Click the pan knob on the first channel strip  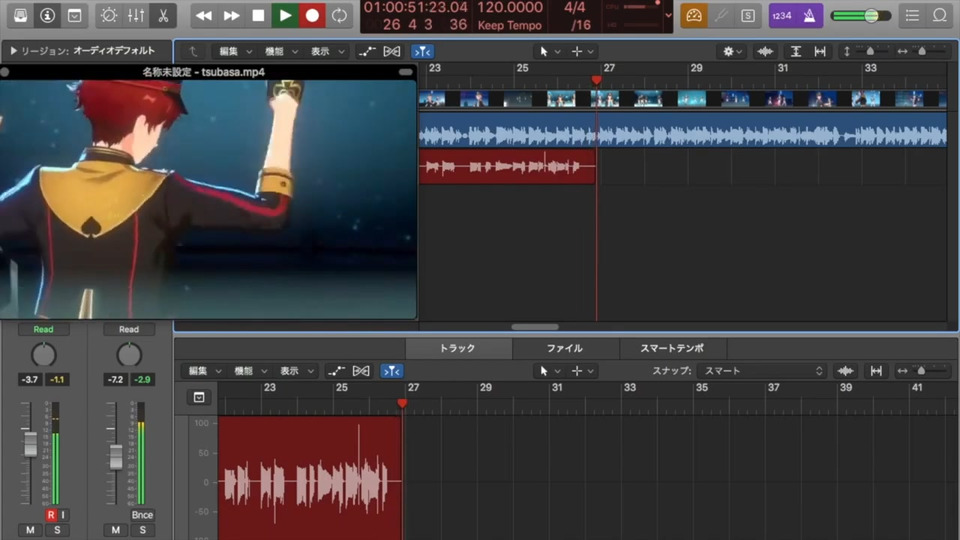point(43,354)
